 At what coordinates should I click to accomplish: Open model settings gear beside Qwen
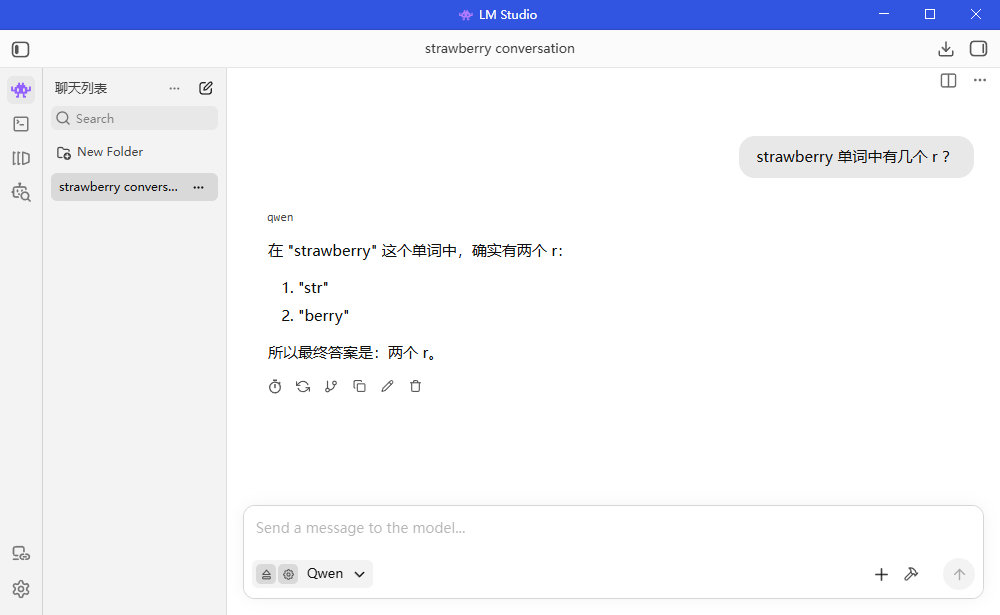point(288,574)
